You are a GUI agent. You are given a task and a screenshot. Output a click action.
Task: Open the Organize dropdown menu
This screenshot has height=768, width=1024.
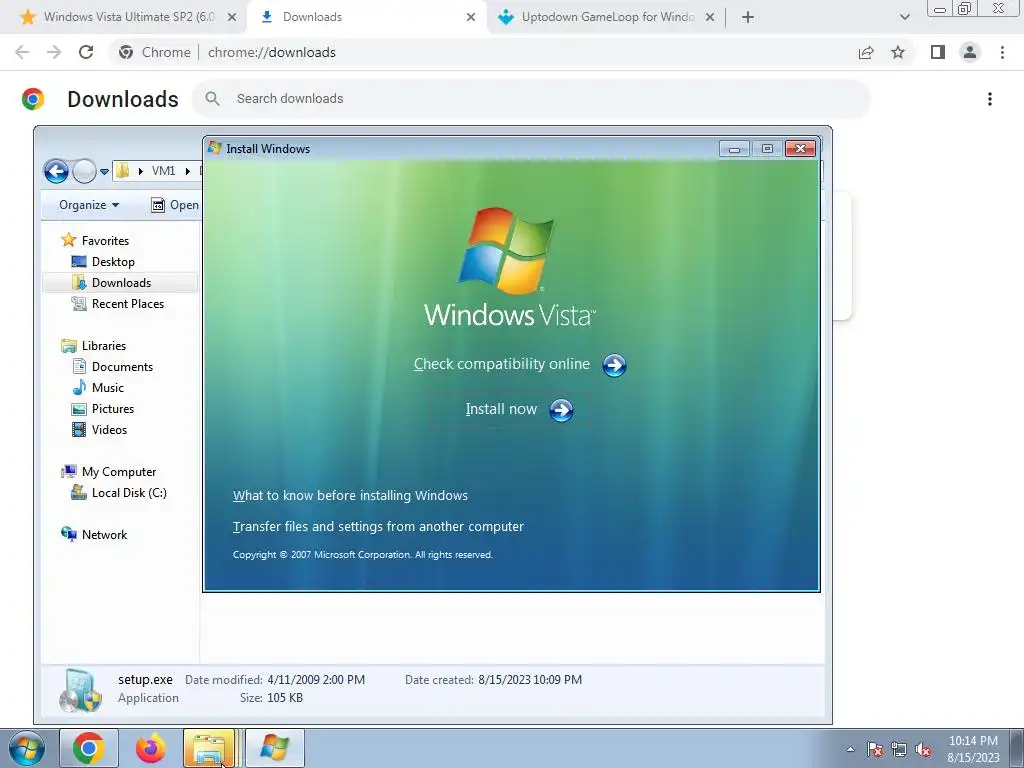(x=89, y=205)
